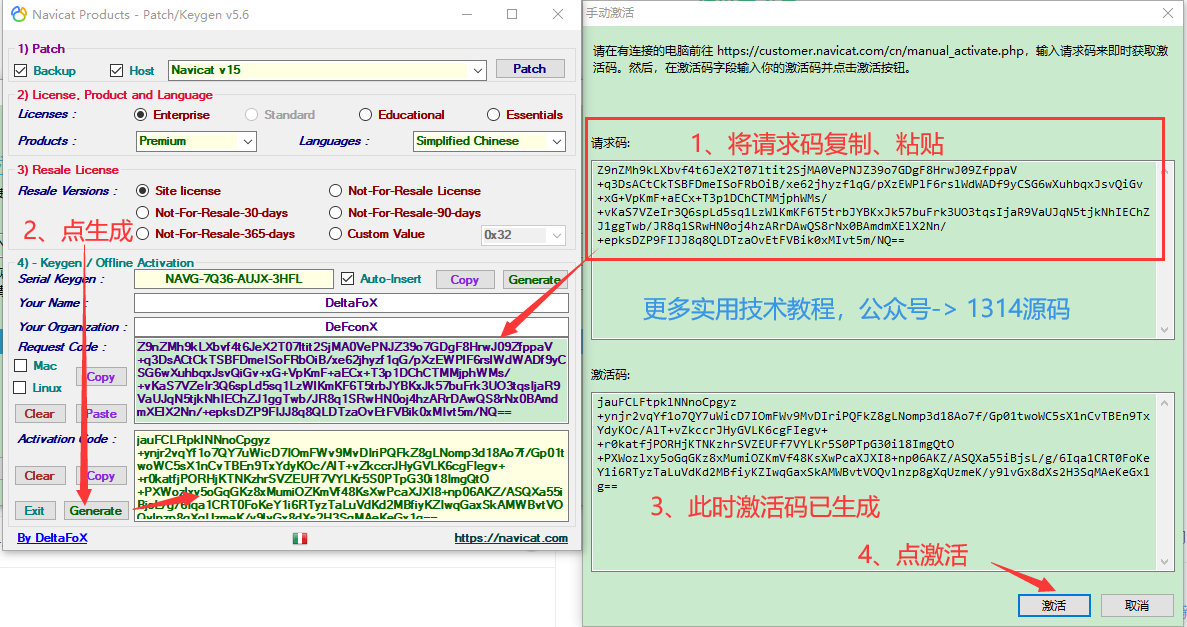
Task: Close the Patch/Keygen v5.6 window
Action: [x=558, y=14]
